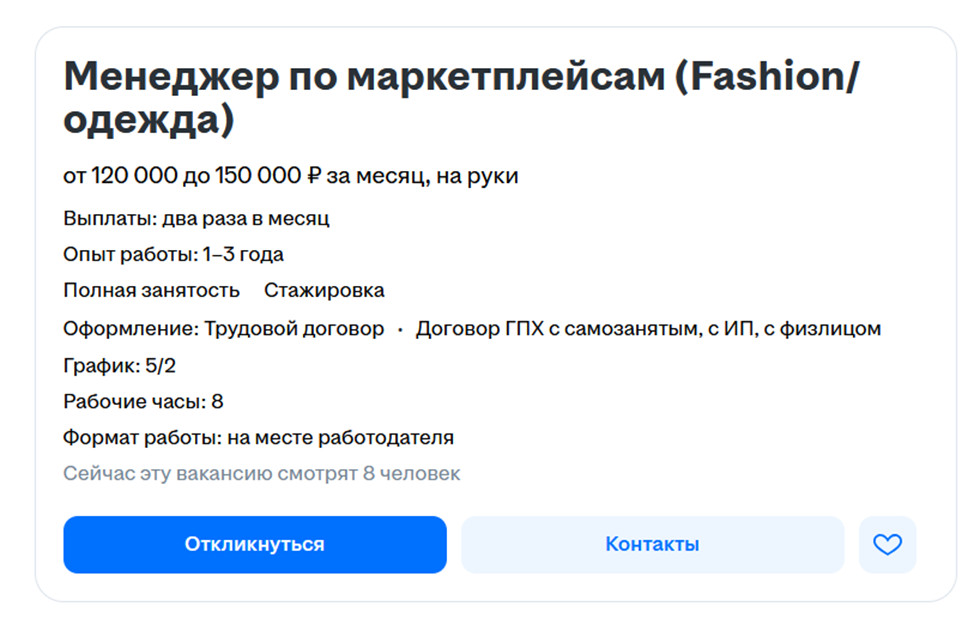Click the Полная занятость label
This screenshot has height=625, width=974.
click(151, 291)
